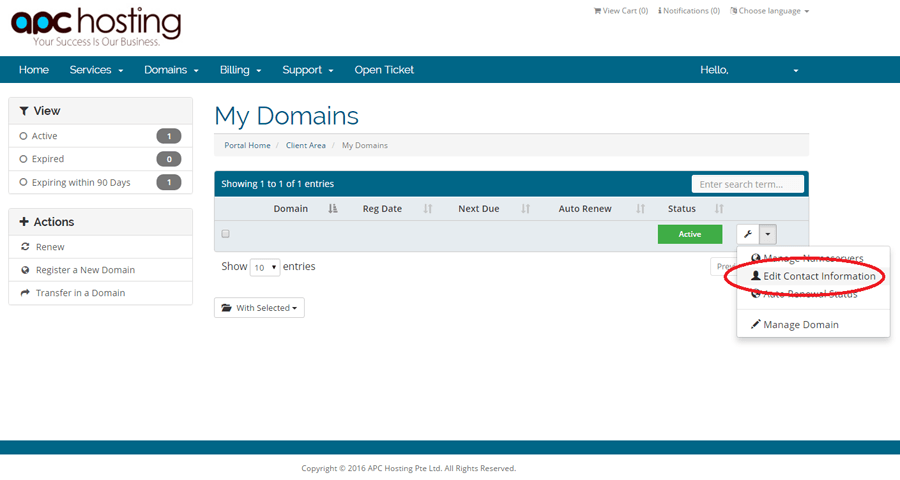This screenshot has height=480, width=900.
Task: Open the Hello account dropdown
Action: (x=748, y=70)
